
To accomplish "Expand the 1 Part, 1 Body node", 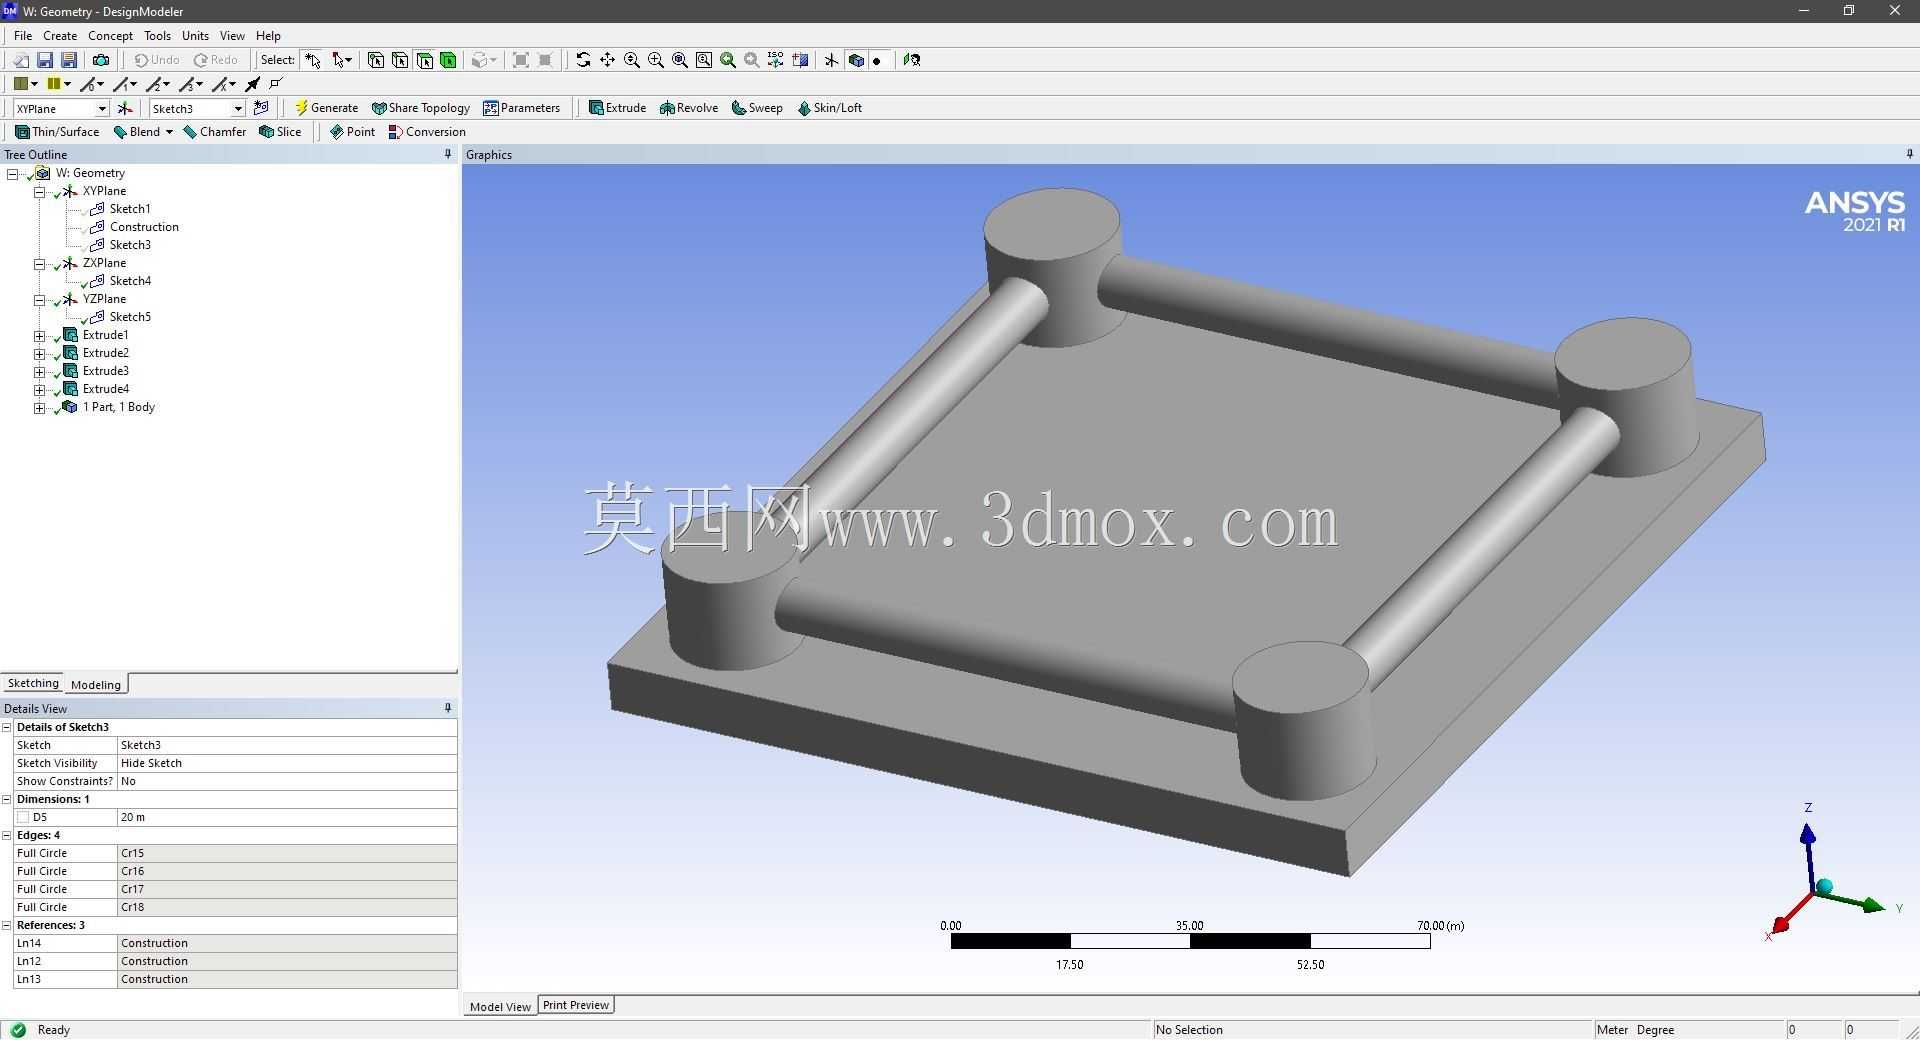I will 40,407.
